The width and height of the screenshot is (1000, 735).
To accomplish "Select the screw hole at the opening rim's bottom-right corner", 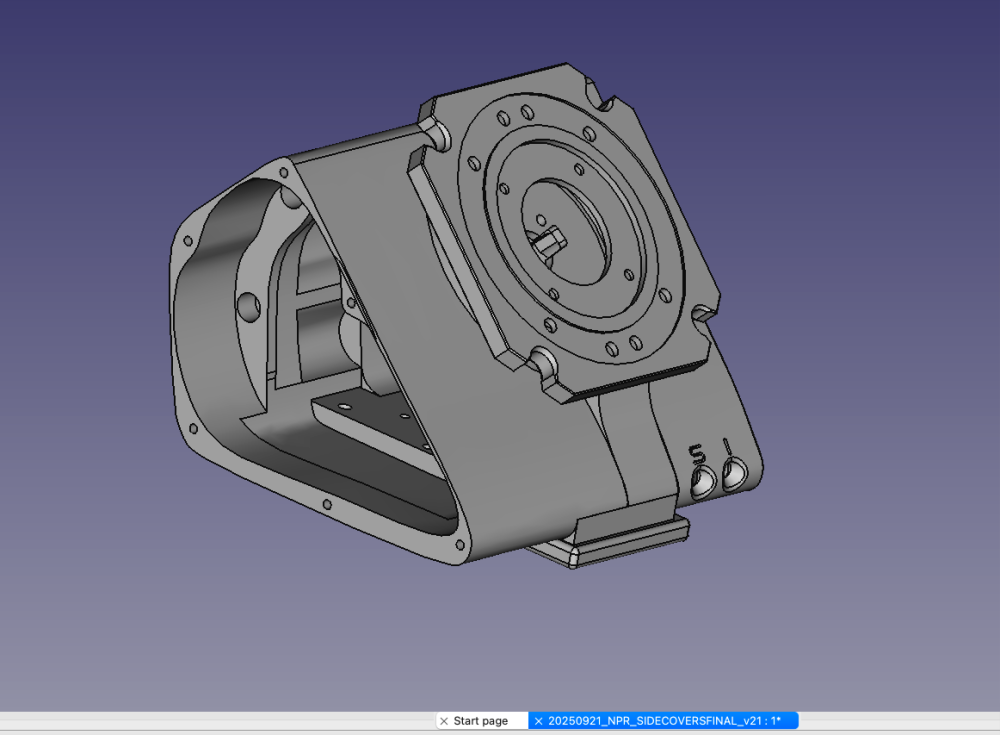I will pos(460,545).
